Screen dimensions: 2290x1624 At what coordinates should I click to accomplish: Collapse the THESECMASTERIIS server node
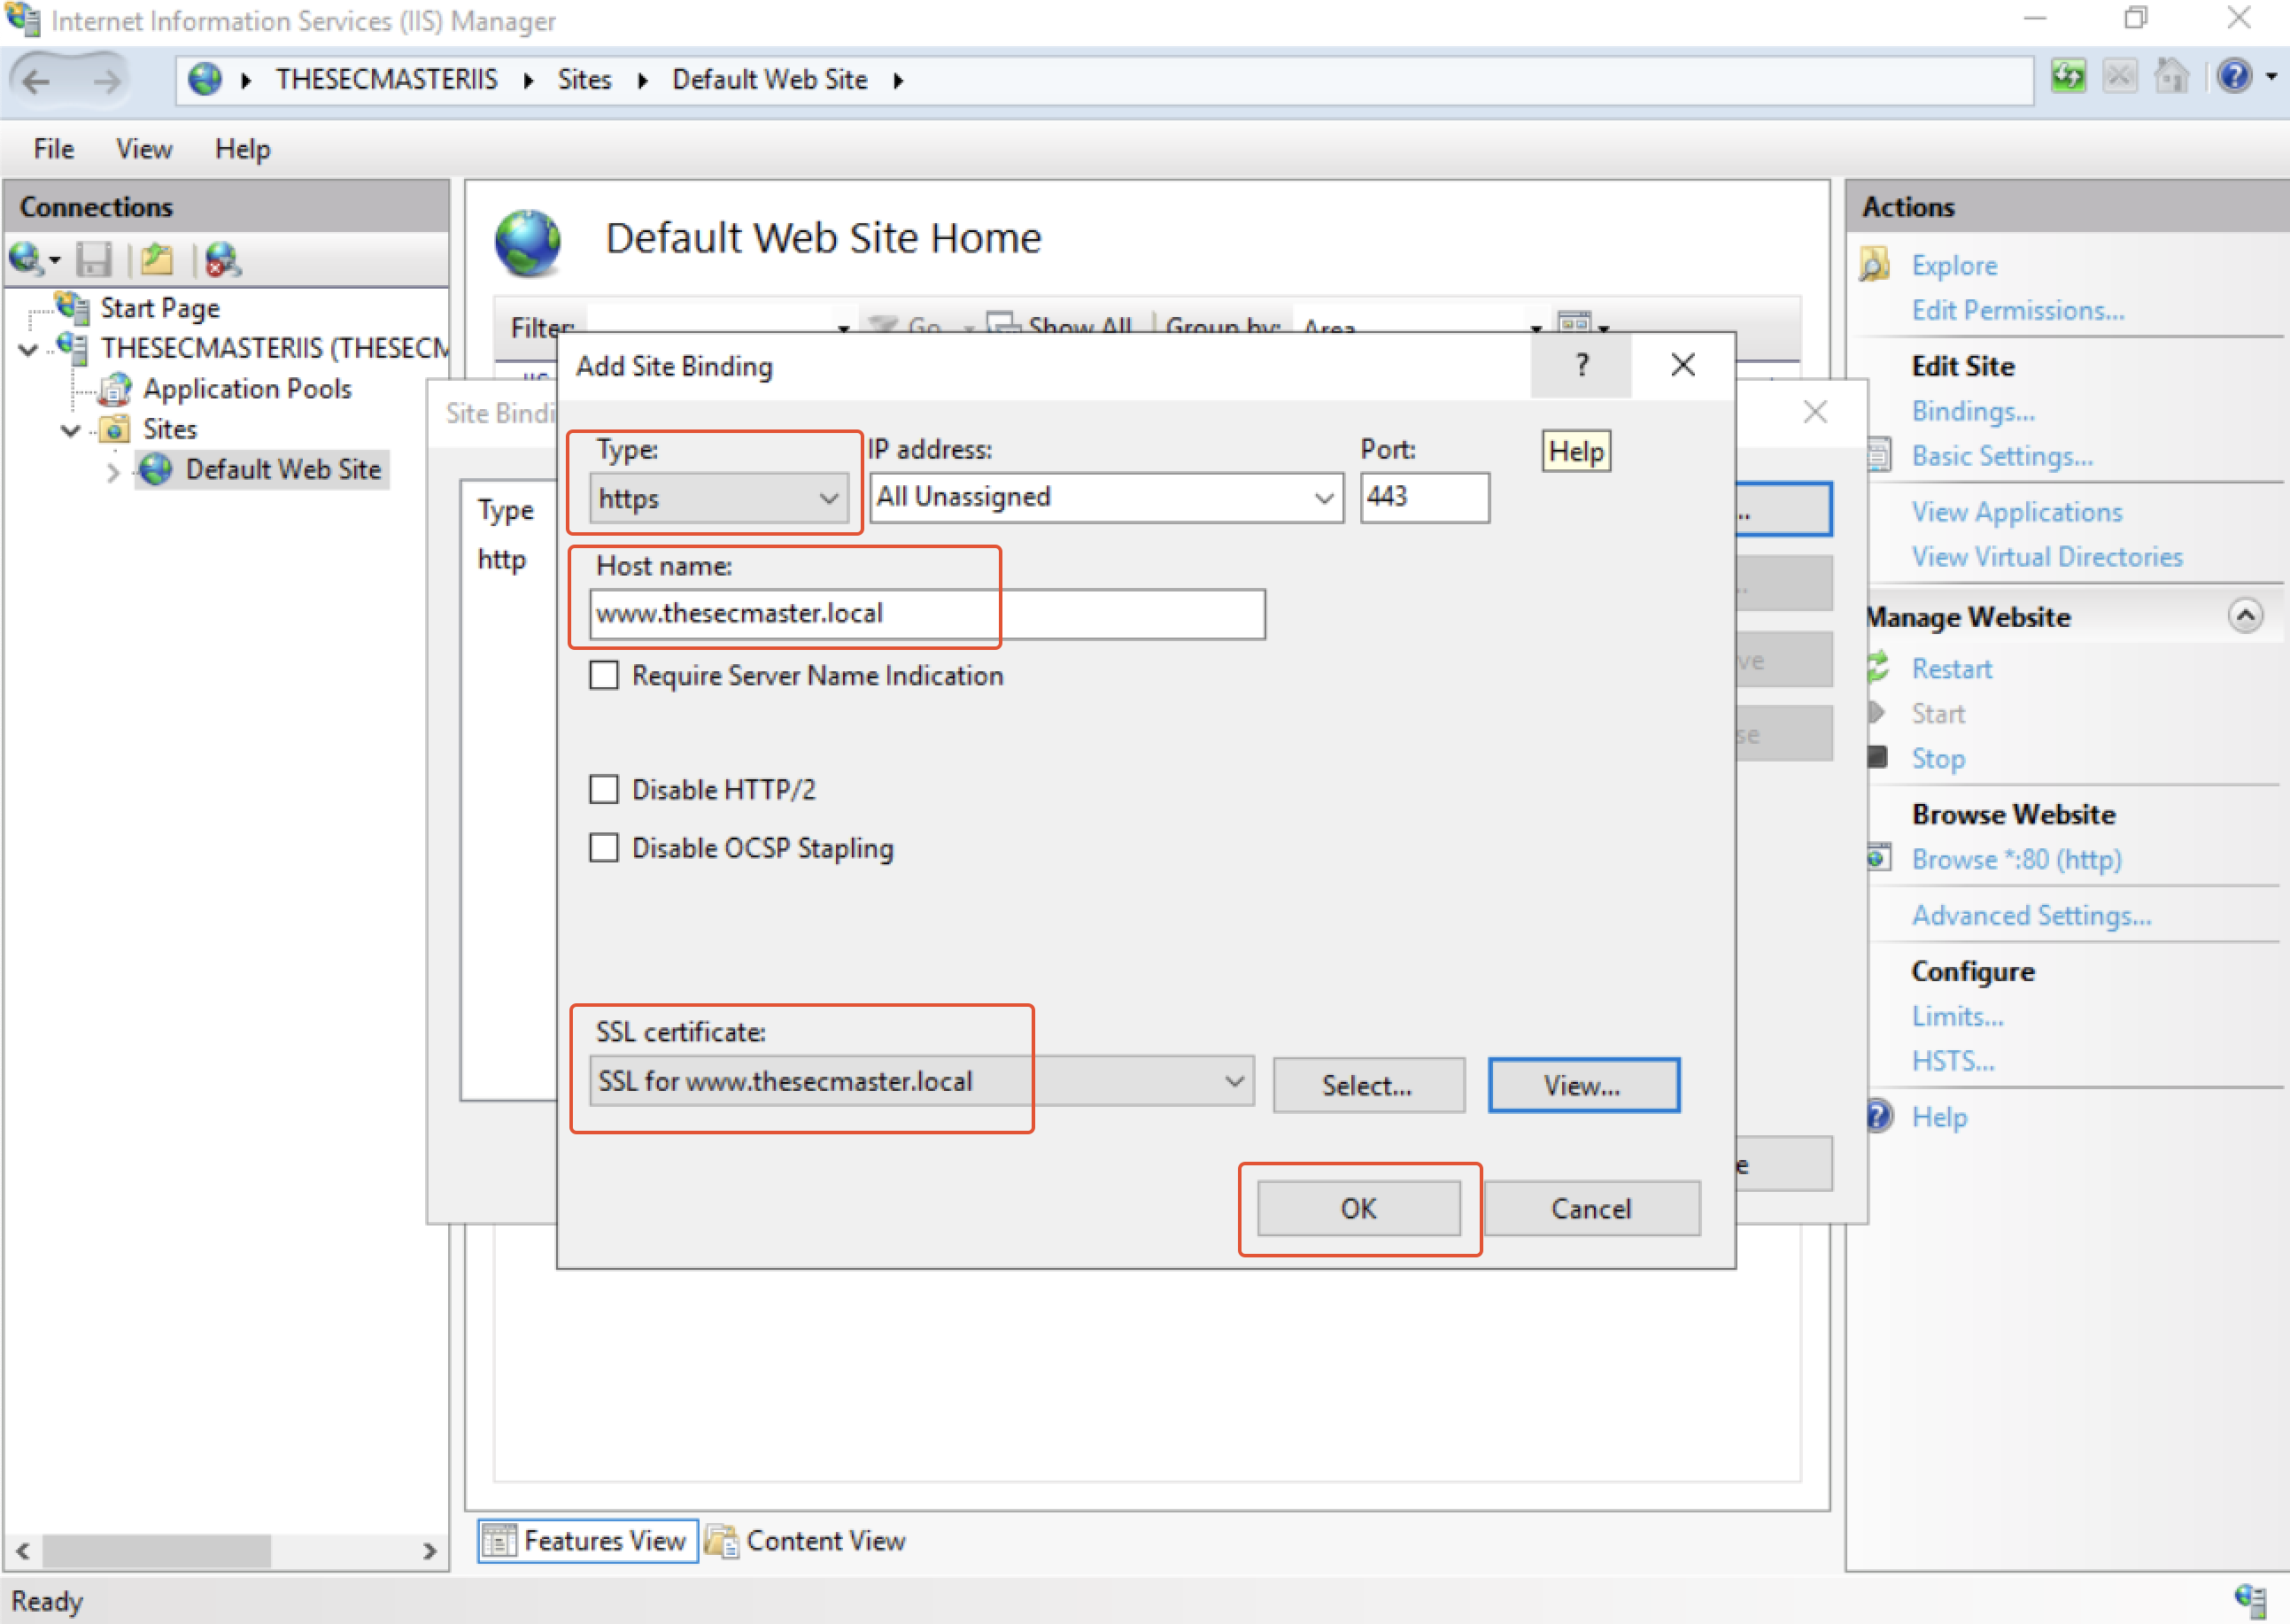29,349
